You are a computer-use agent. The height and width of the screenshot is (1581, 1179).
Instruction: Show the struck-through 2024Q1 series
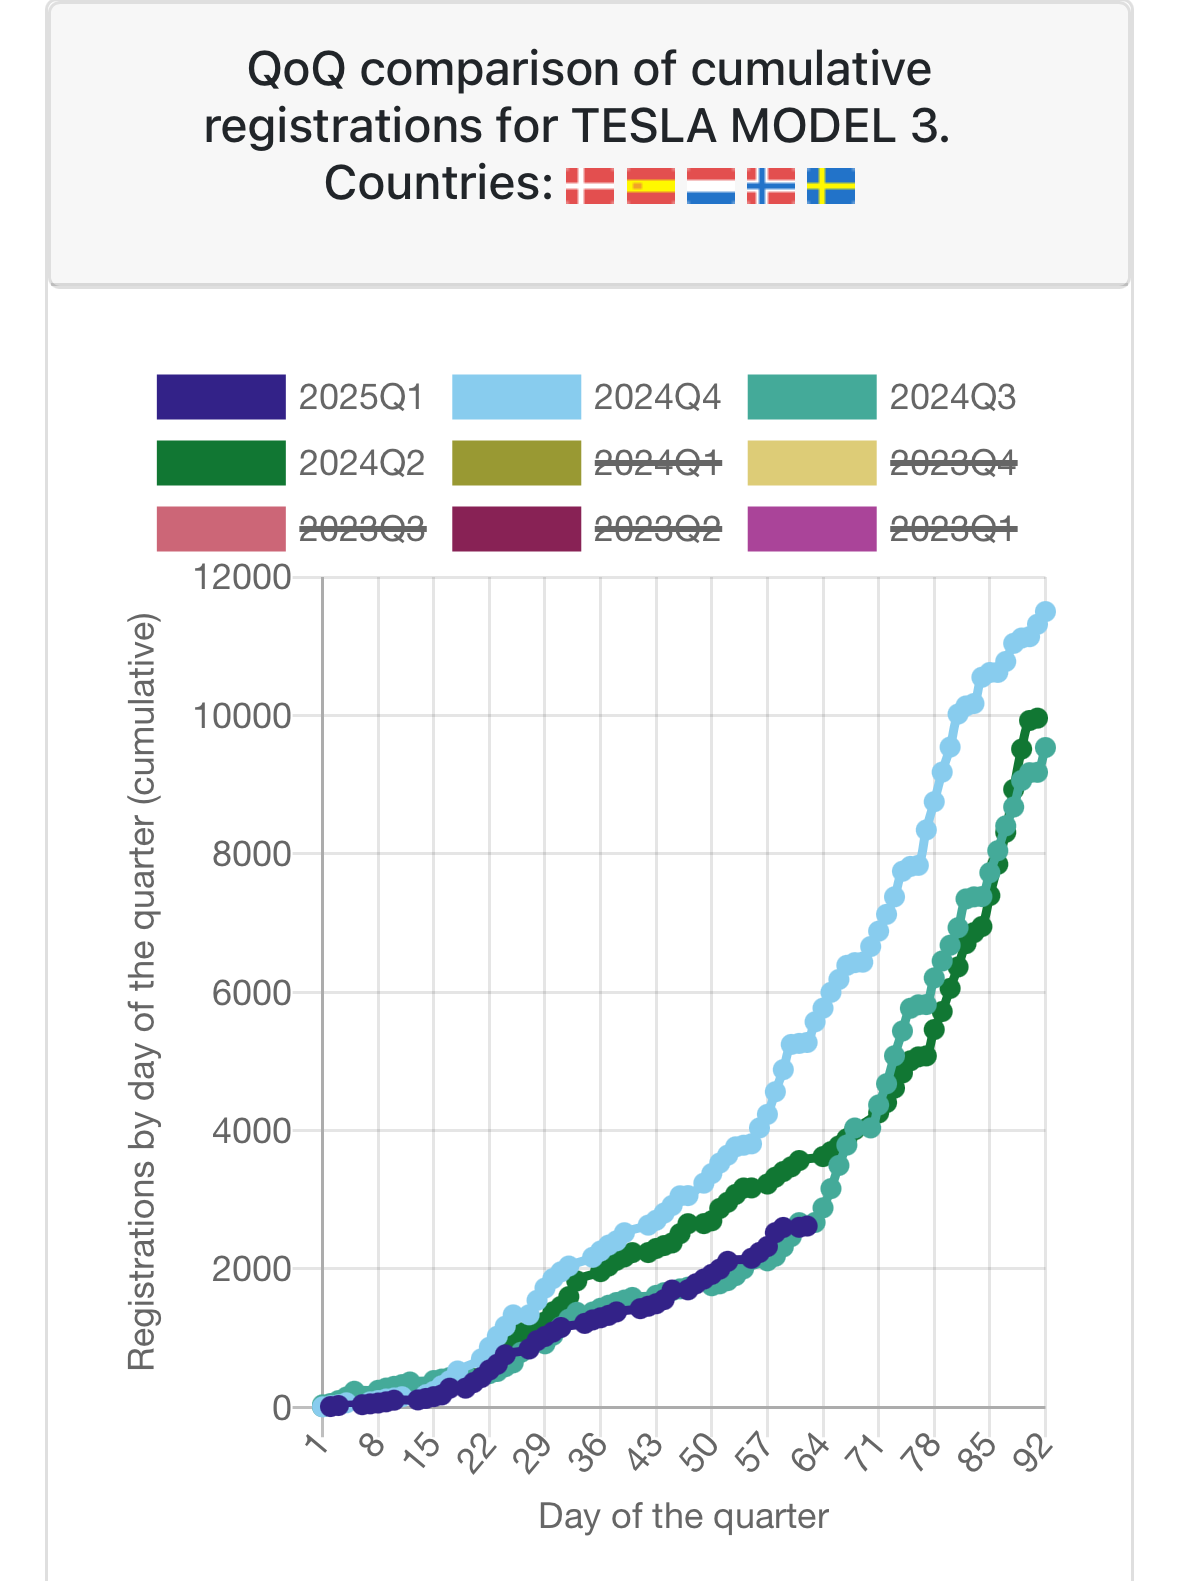(x=657, y=463)
